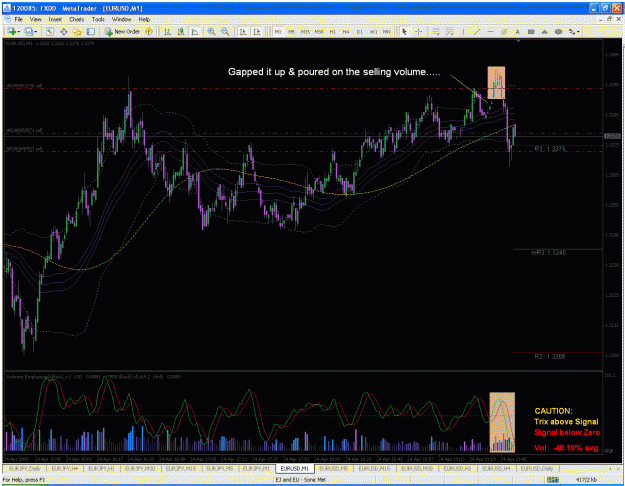Select the H4 timeframe button
625x486 pixels.
346,31
